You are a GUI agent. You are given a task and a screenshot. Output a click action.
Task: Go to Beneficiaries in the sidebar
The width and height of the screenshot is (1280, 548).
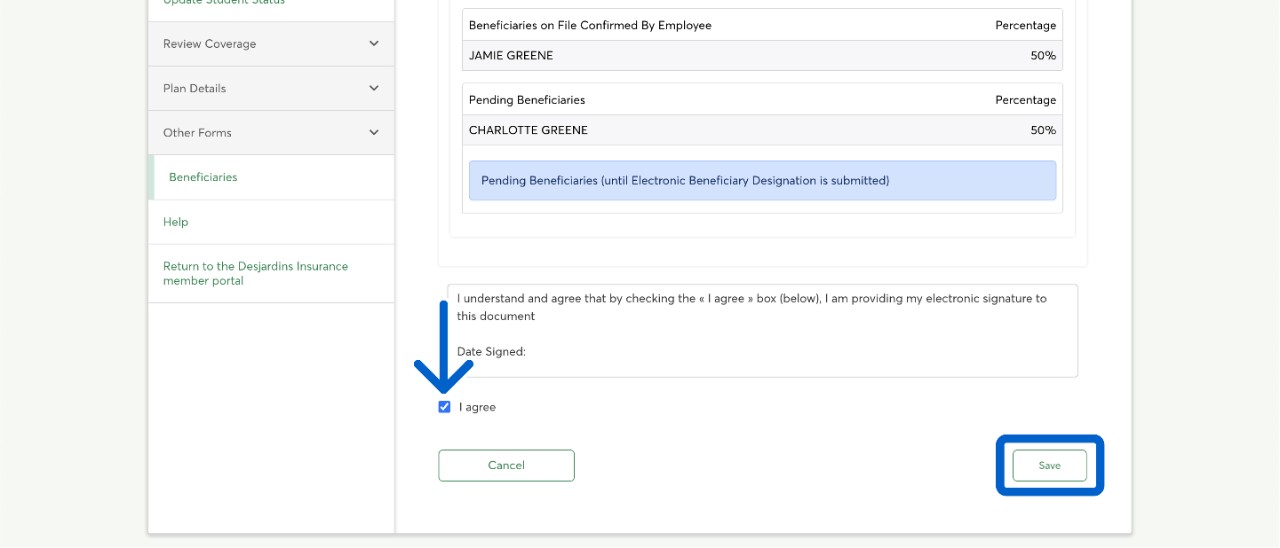pyautogui.click(x=203, y=177)
